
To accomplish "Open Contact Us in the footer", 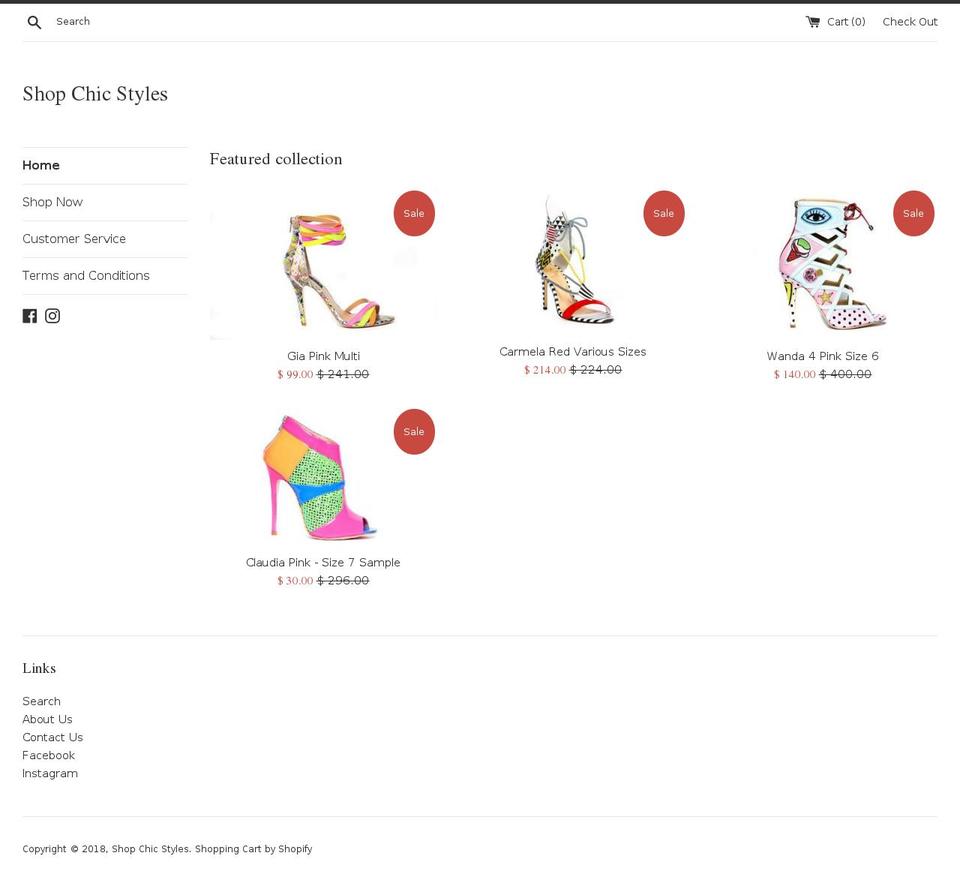I will coord(52,736).
